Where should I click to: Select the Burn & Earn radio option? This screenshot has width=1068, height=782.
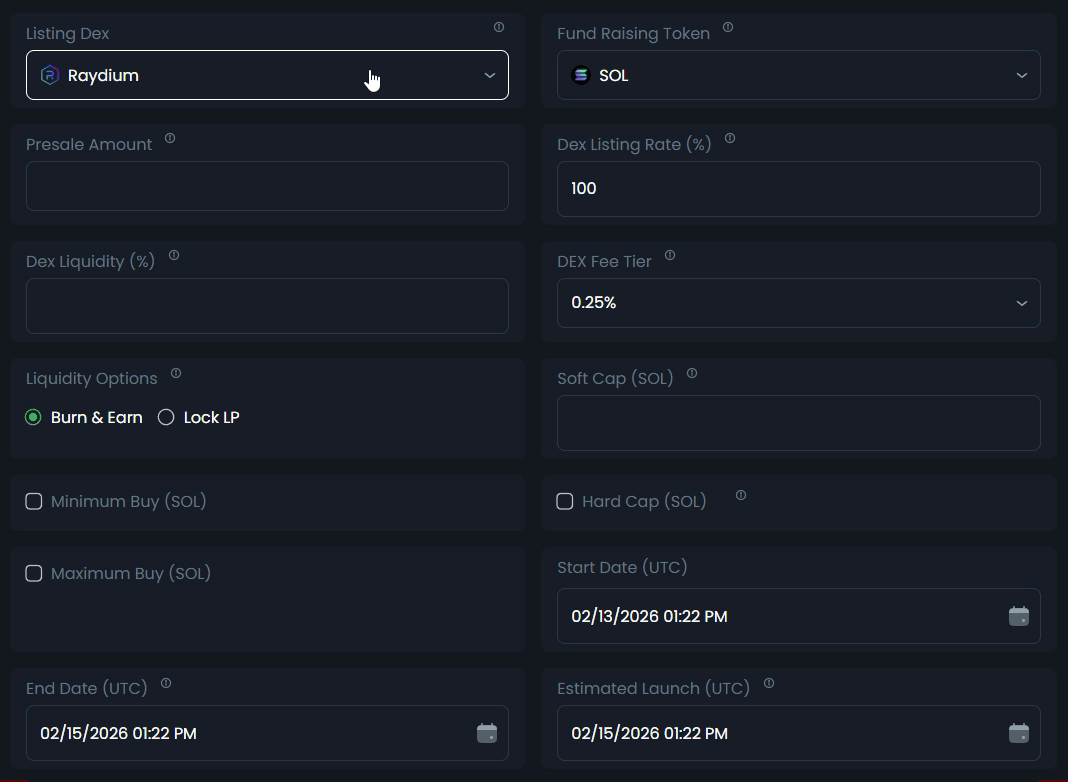[x=34, y=417]
